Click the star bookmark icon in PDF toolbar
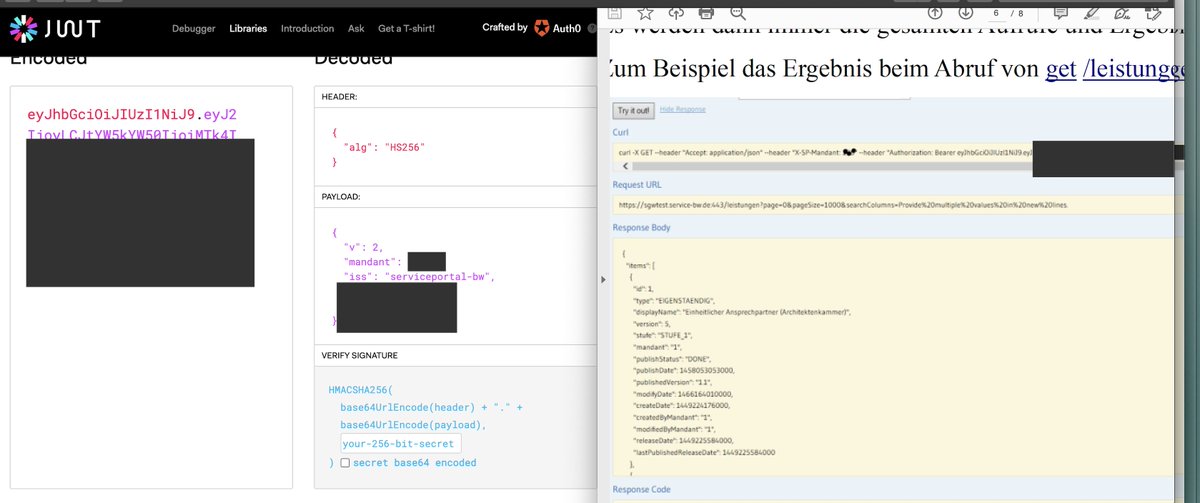Viewport: 1200px width, 503px height. [645, 12]
